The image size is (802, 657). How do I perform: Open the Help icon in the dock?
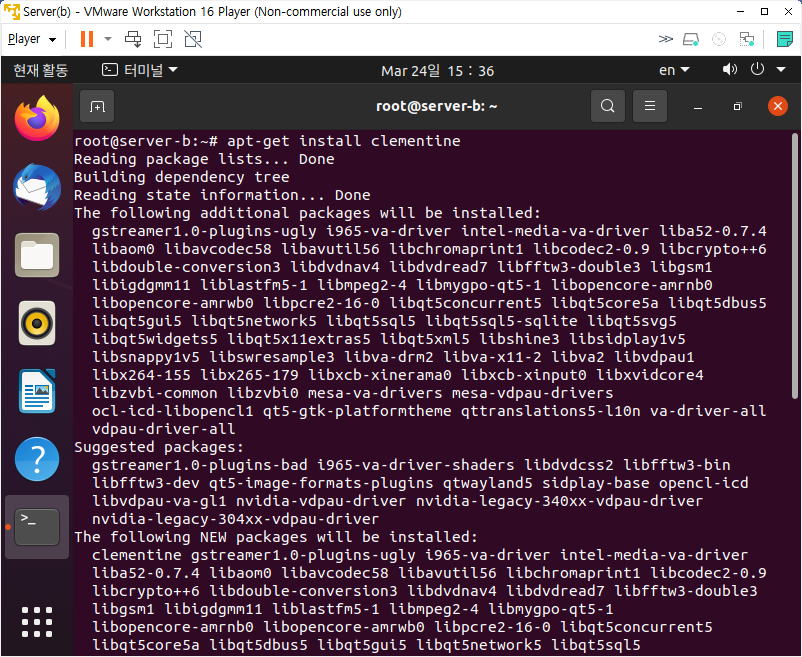point(37,459)
